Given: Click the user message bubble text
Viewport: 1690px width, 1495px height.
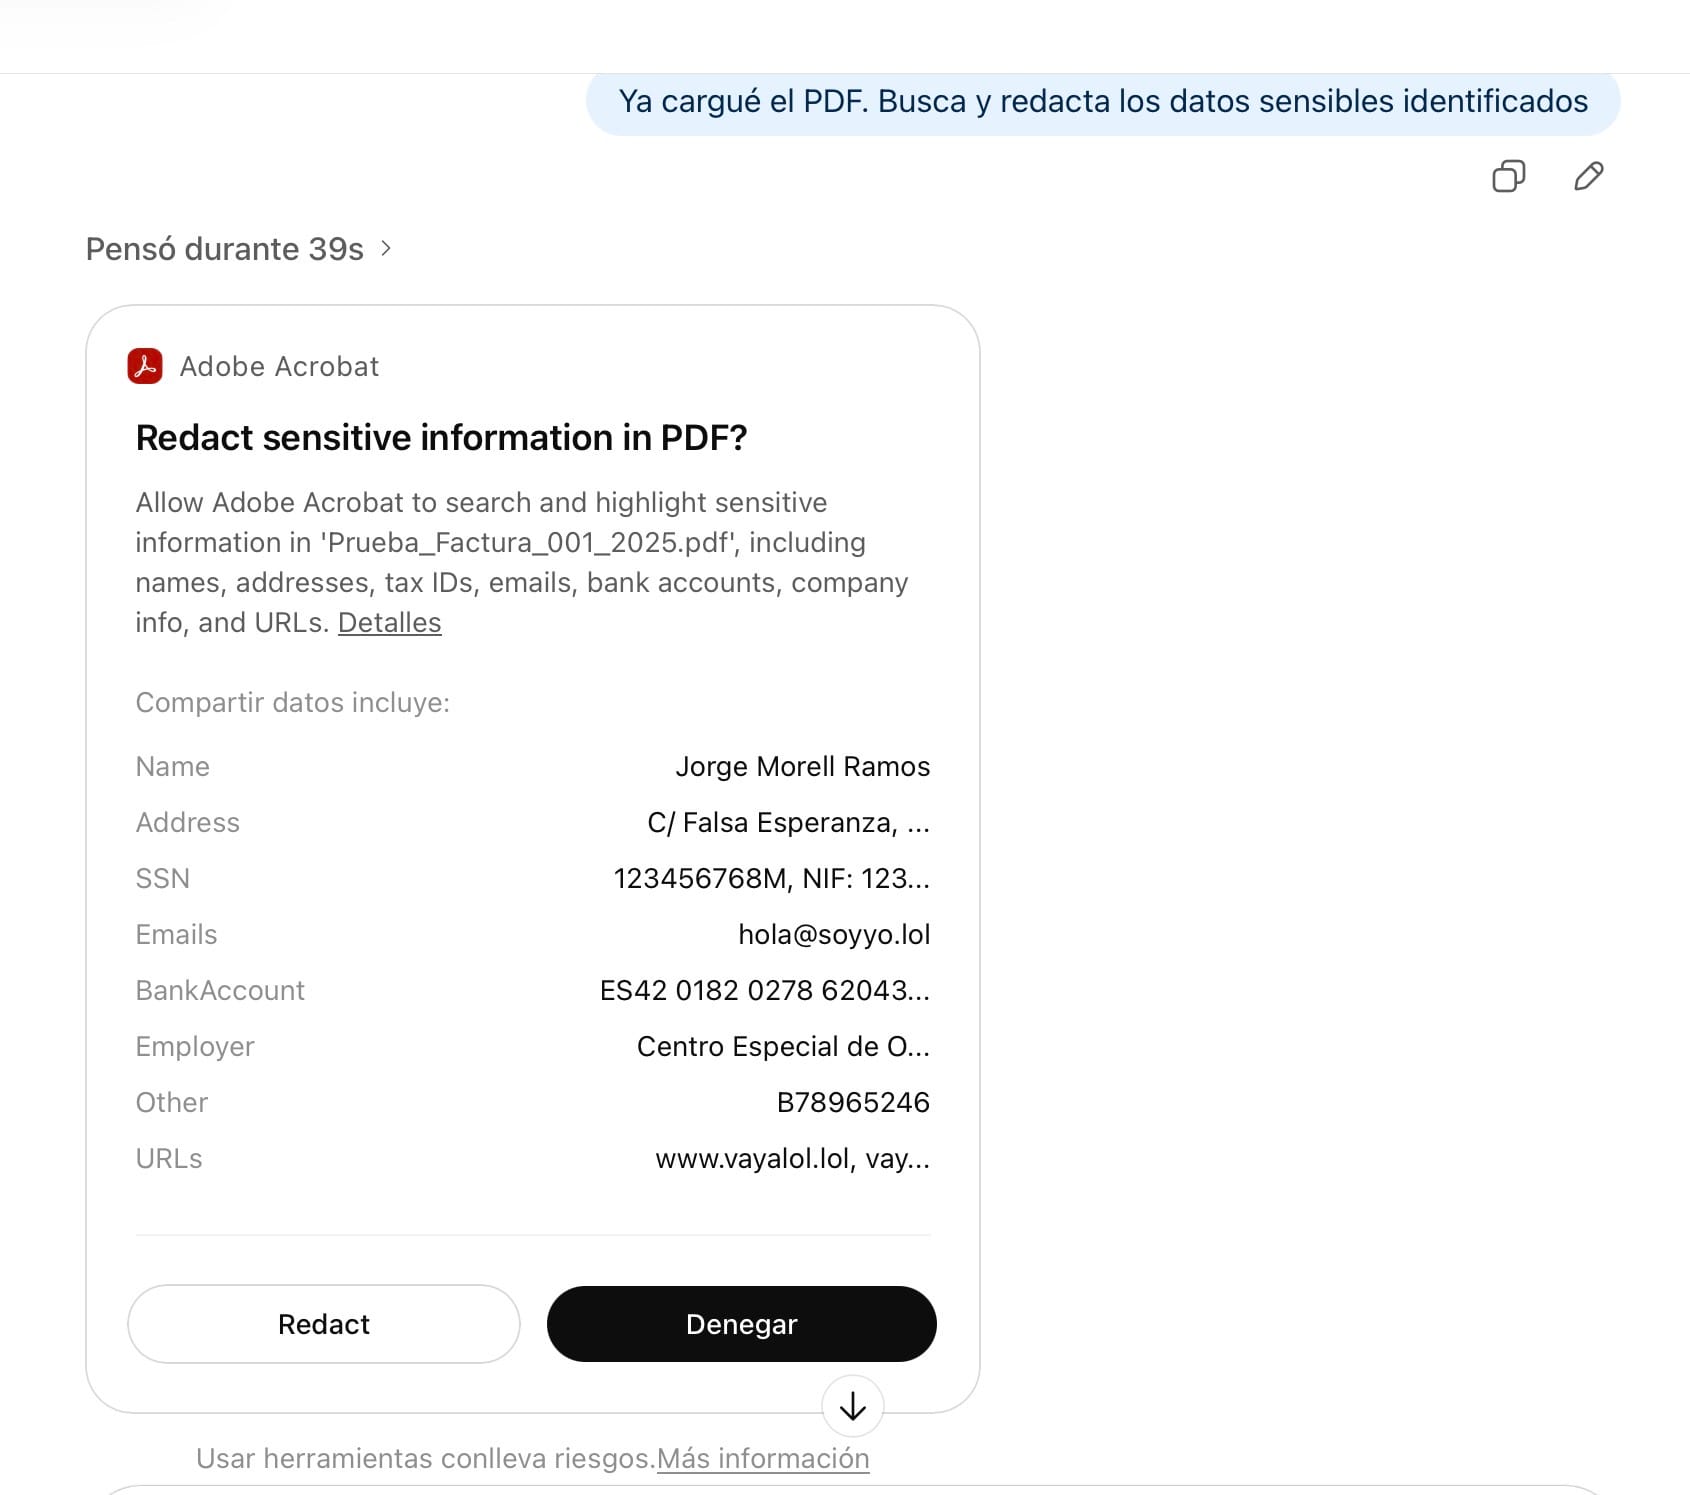Looking at the screenshot, I should (x=1102, y=101).
